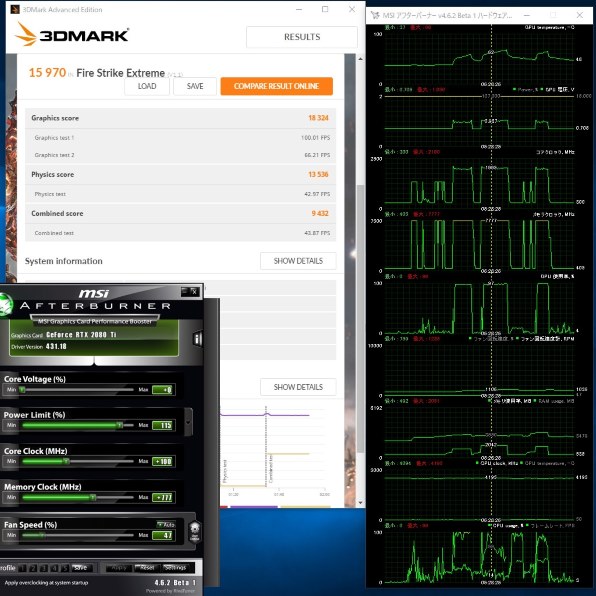
Task: Click the MSI hardware monitor window title icon
Action: pos(375,15)
